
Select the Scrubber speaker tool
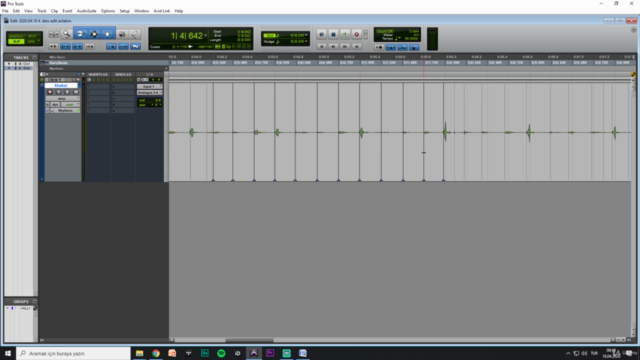(122, 34)
